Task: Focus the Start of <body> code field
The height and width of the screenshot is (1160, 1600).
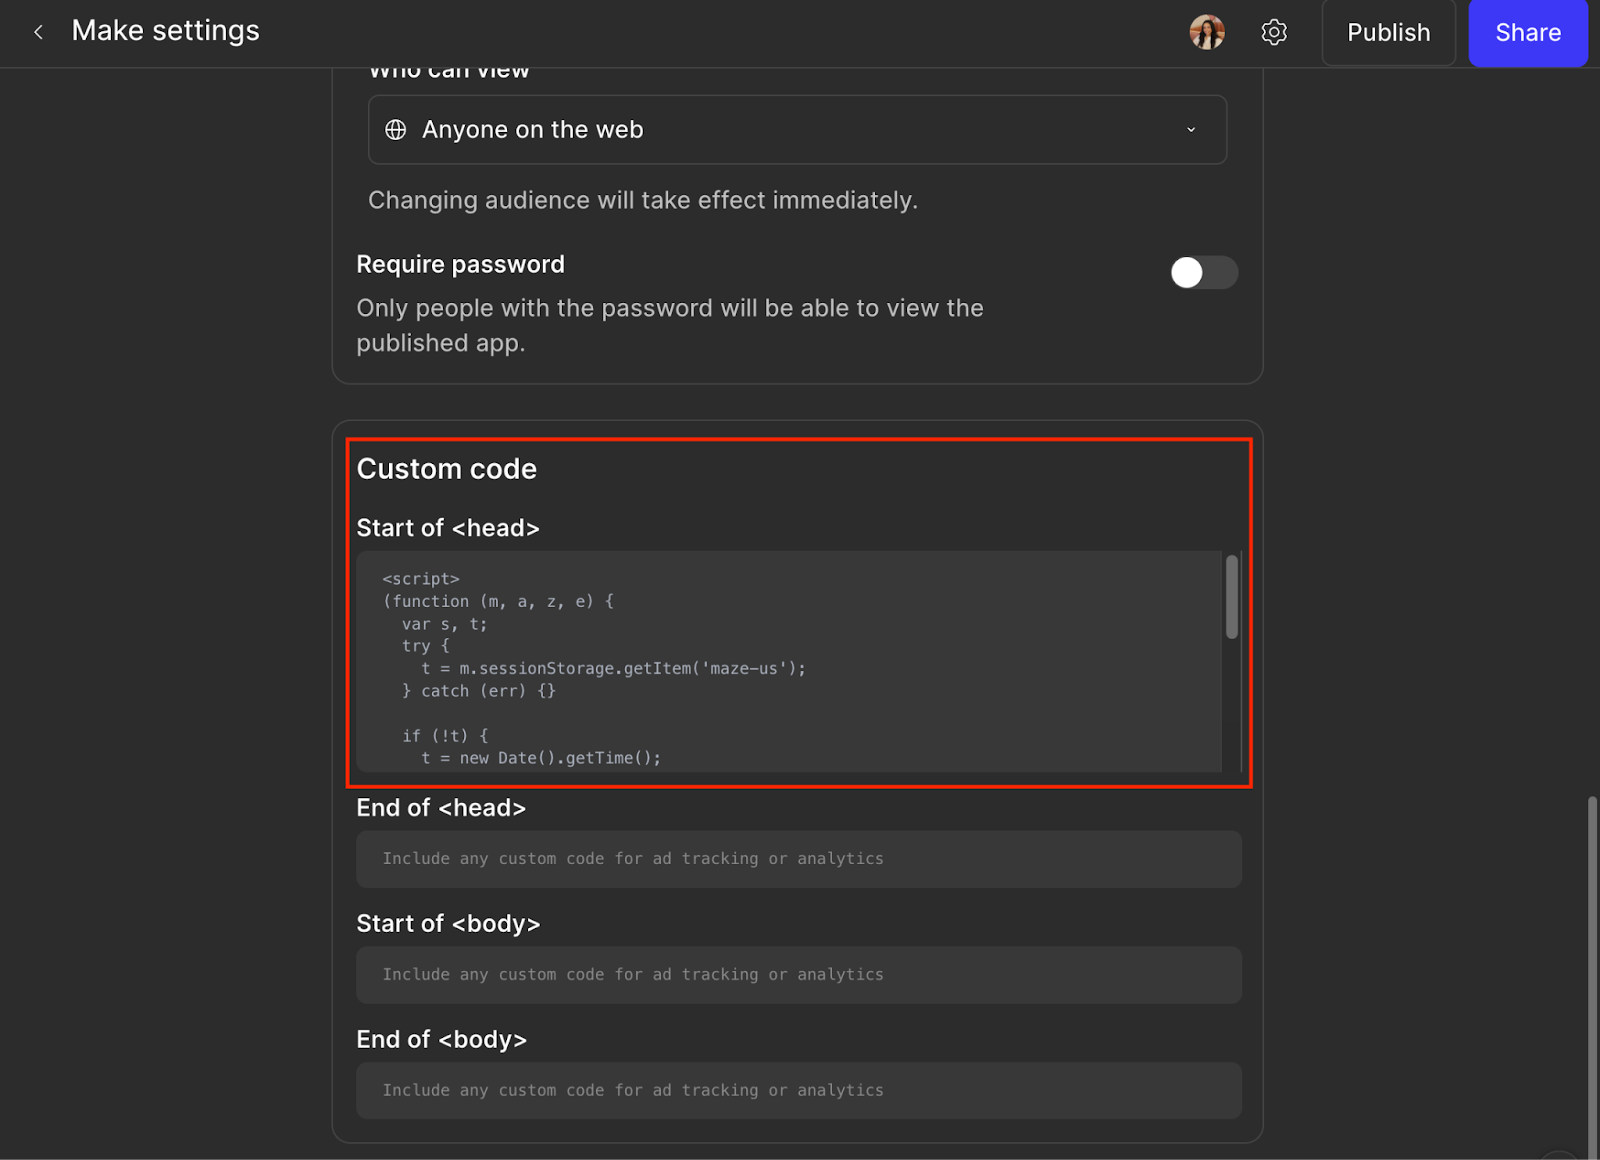Action: (x=798, y=975)
